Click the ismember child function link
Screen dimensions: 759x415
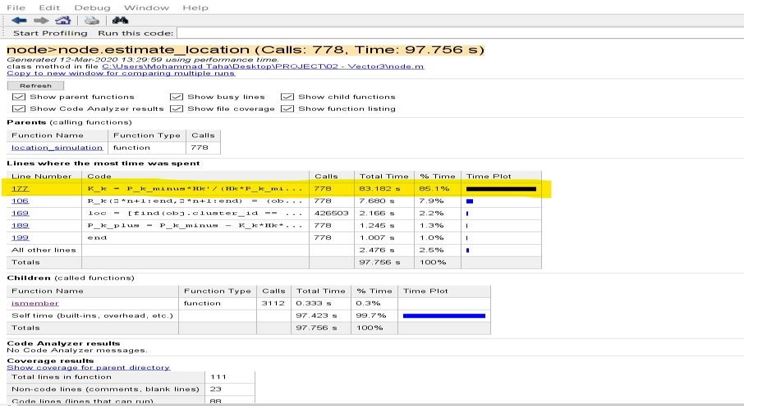pos(31,302)
